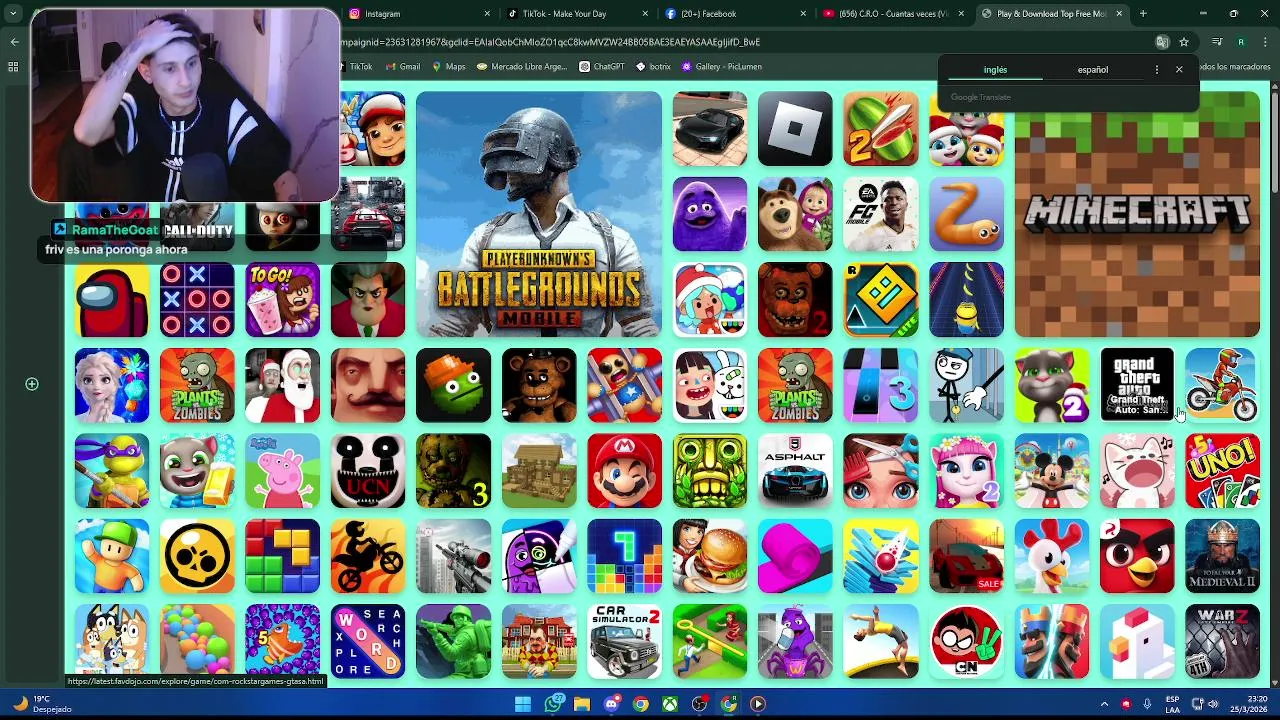Open the Word Search letters tile

click(368, 642)
